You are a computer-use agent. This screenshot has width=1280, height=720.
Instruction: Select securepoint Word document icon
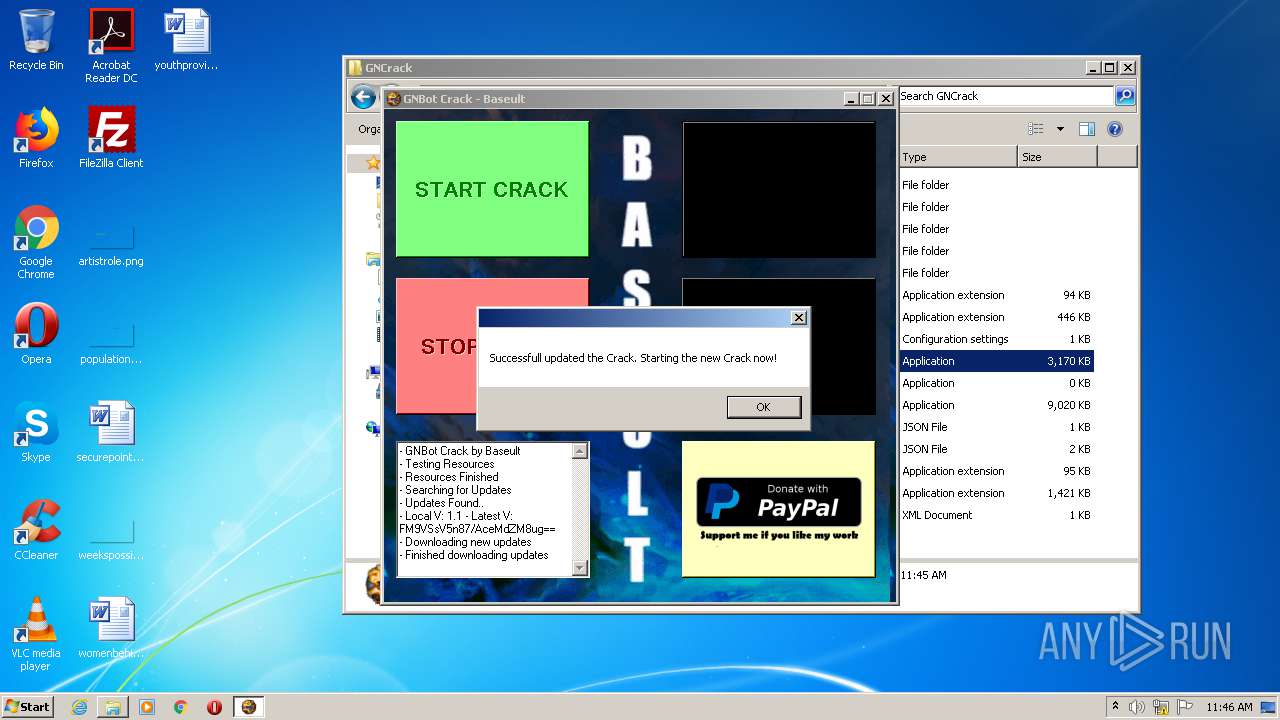tap(111, 432)
